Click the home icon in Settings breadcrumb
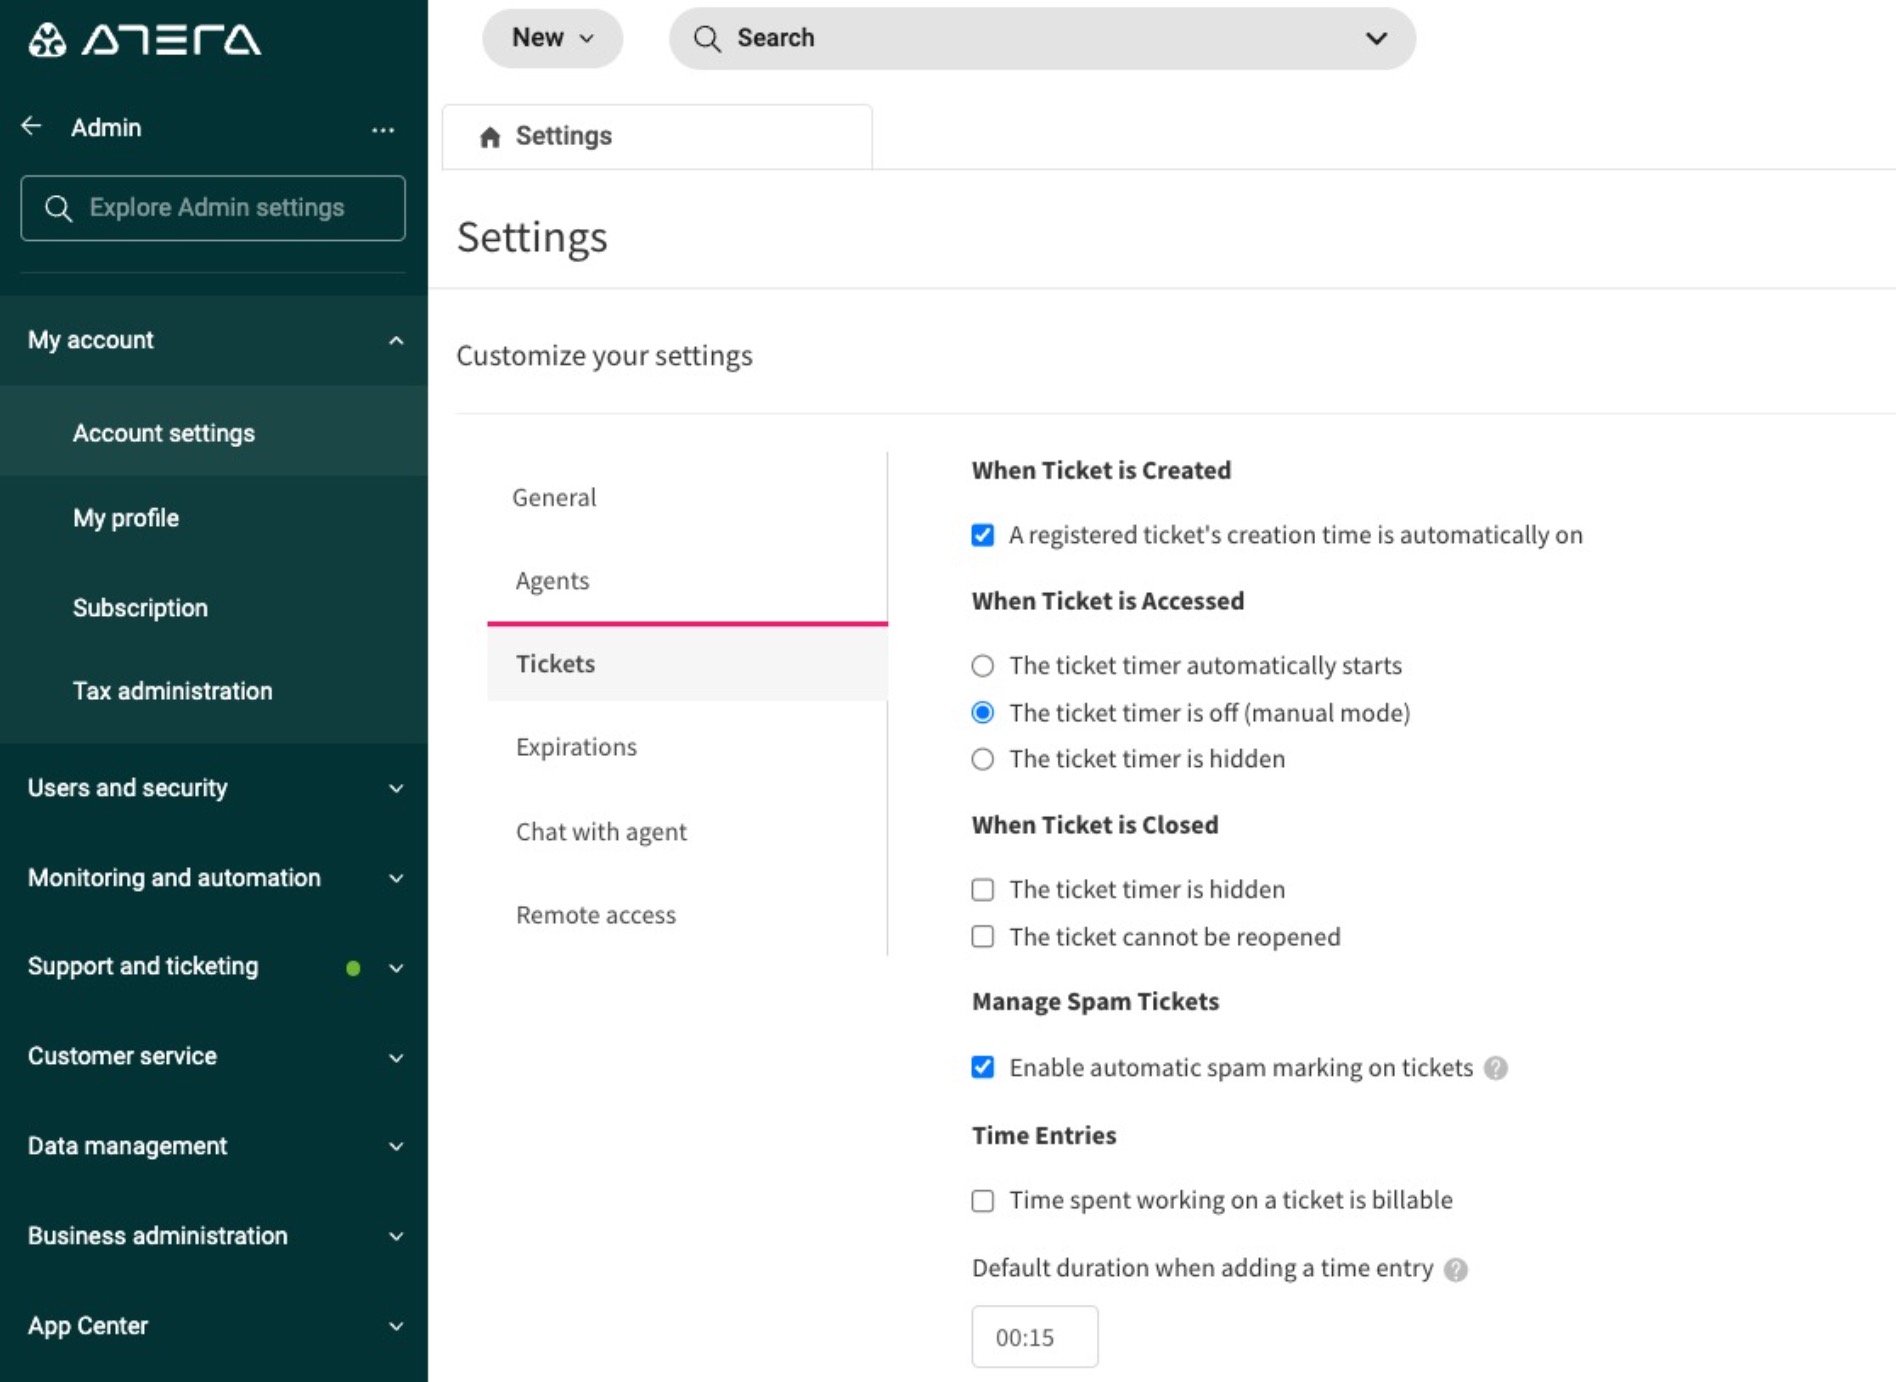 click(x=490, y=137)
